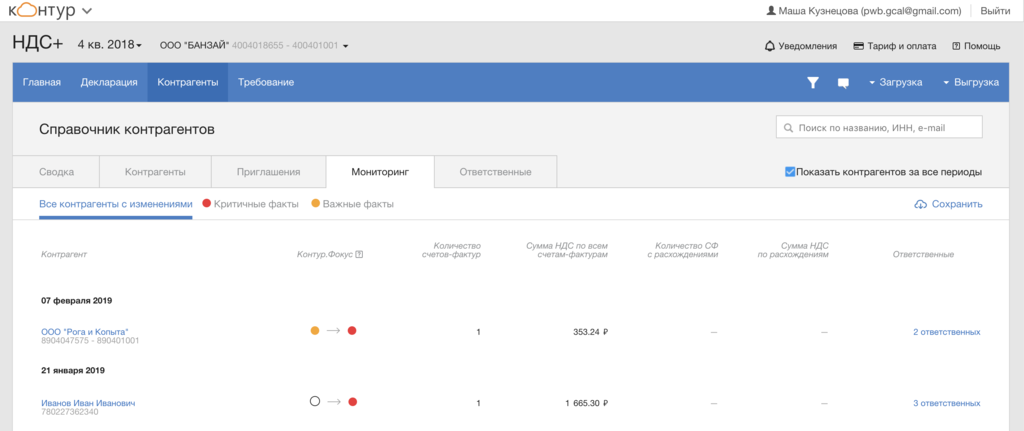Select the Контрагенты item in blue navbar
This screenshot has width=1024, height=431.
pos(187,82)
